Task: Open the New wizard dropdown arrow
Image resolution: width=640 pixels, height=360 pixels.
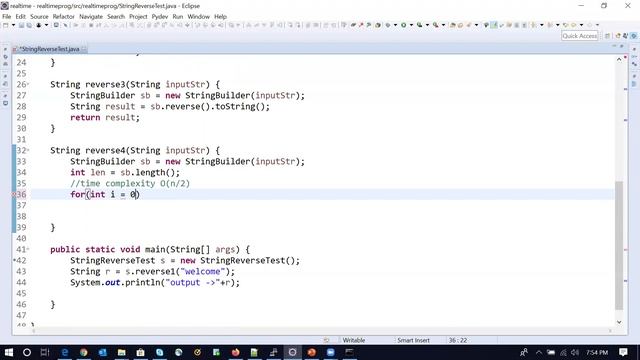Action: coord(13,25)
